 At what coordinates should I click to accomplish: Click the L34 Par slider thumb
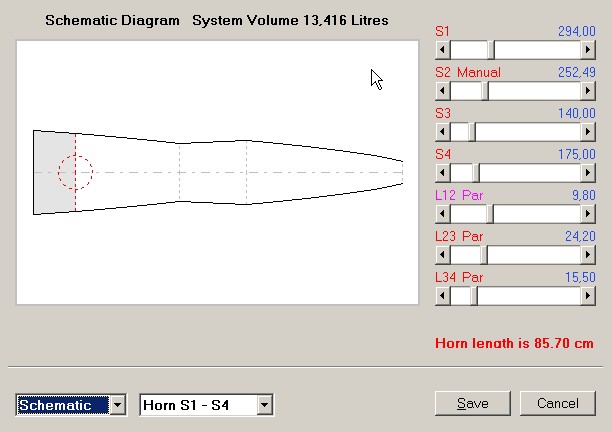point(473,295)
